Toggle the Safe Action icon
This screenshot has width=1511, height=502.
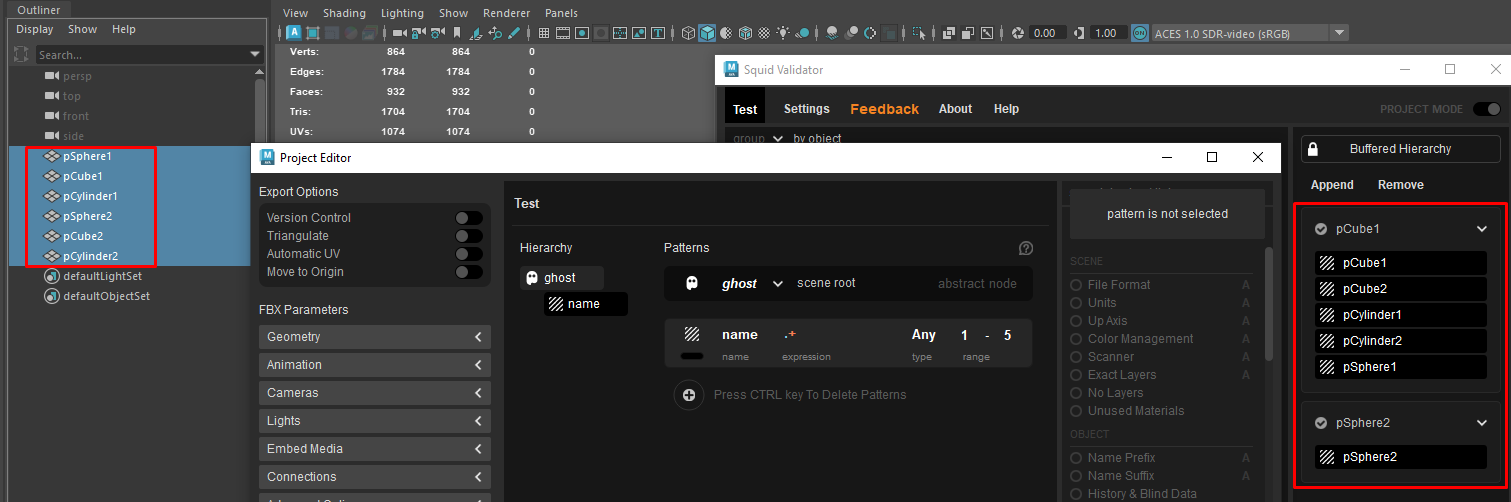tap(639, 33)
